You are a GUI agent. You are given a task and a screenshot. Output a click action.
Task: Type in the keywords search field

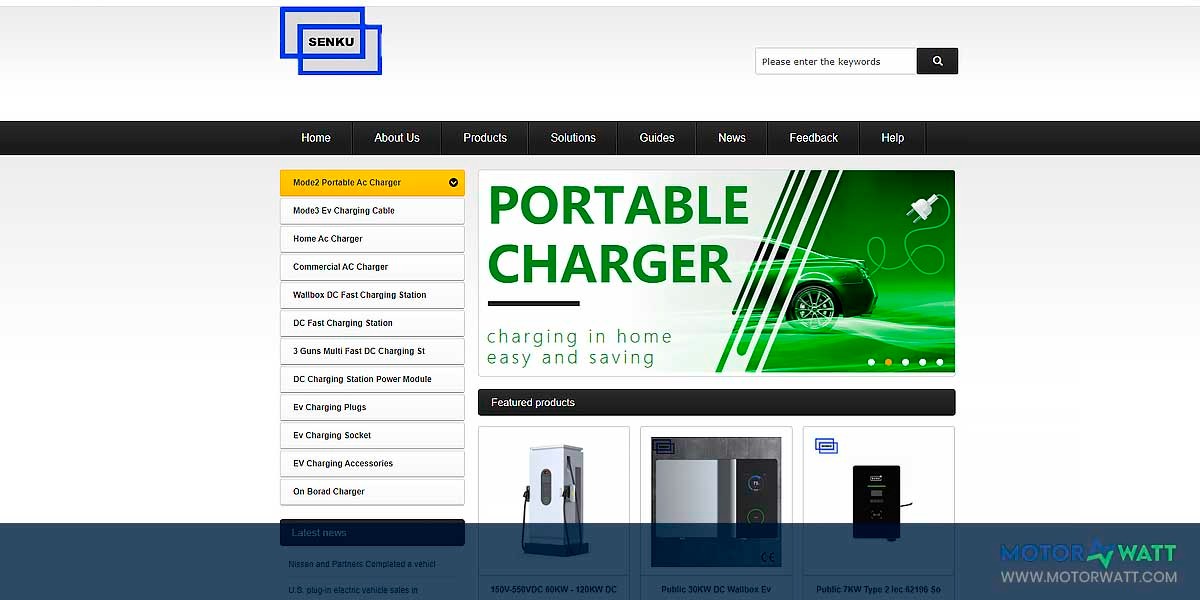point(835,61)
